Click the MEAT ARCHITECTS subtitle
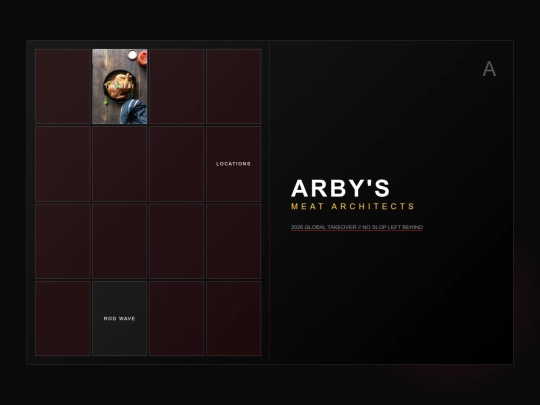 [x=353, y=206]
